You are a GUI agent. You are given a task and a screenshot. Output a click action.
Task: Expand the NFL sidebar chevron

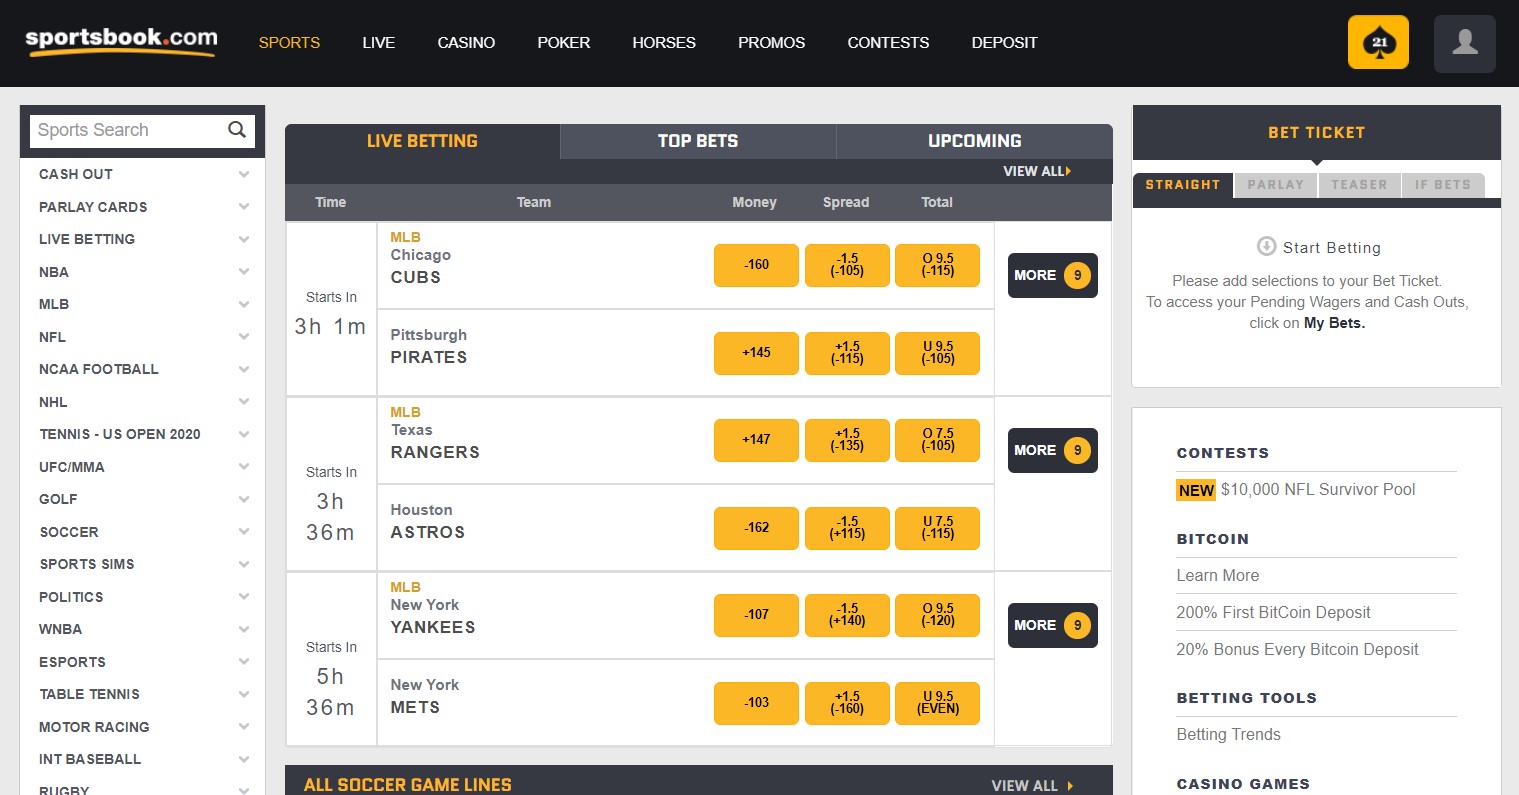(244, 337)
